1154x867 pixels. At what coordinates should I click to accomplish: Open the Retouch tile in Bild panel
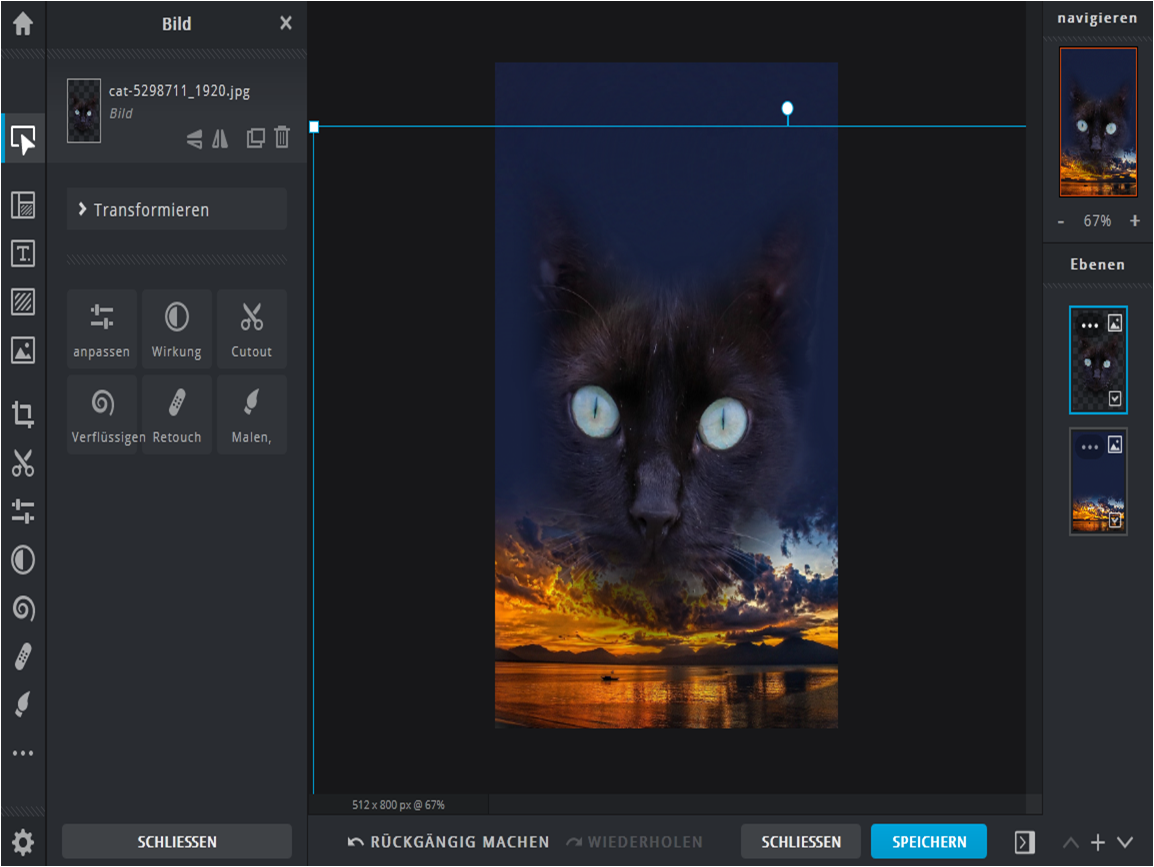[x=177, y=414]
